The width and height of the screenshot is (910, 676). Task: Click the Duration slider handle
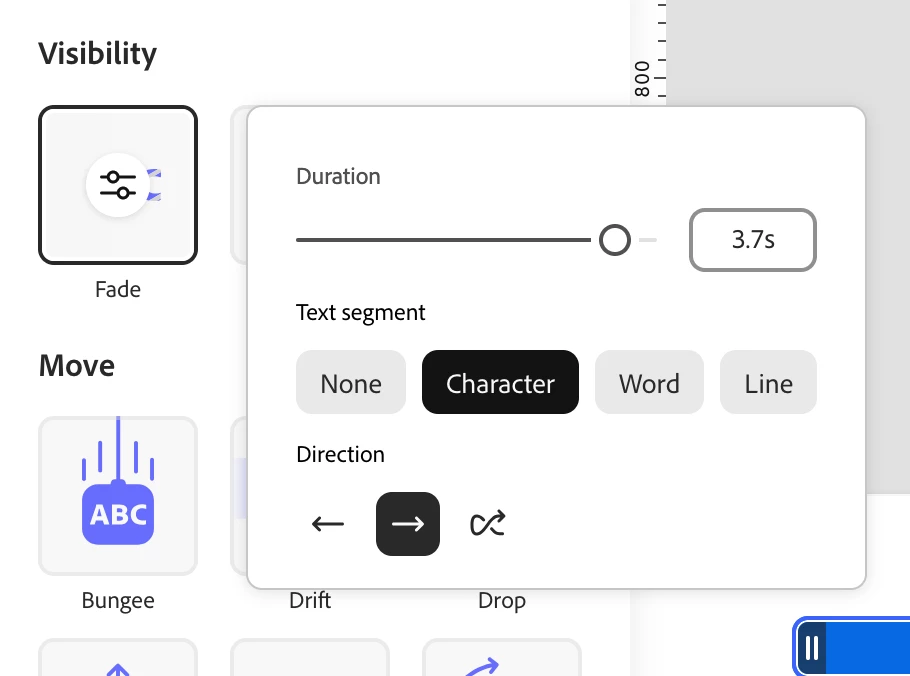[x=615, y=240]
